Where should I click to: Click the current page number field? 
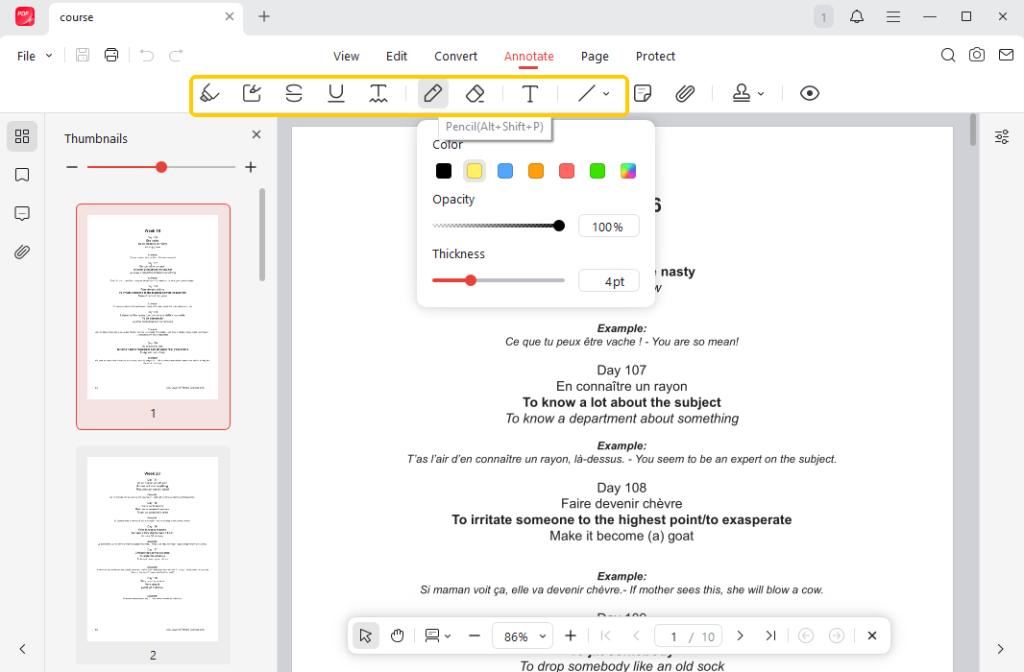(x=673, y=636)
